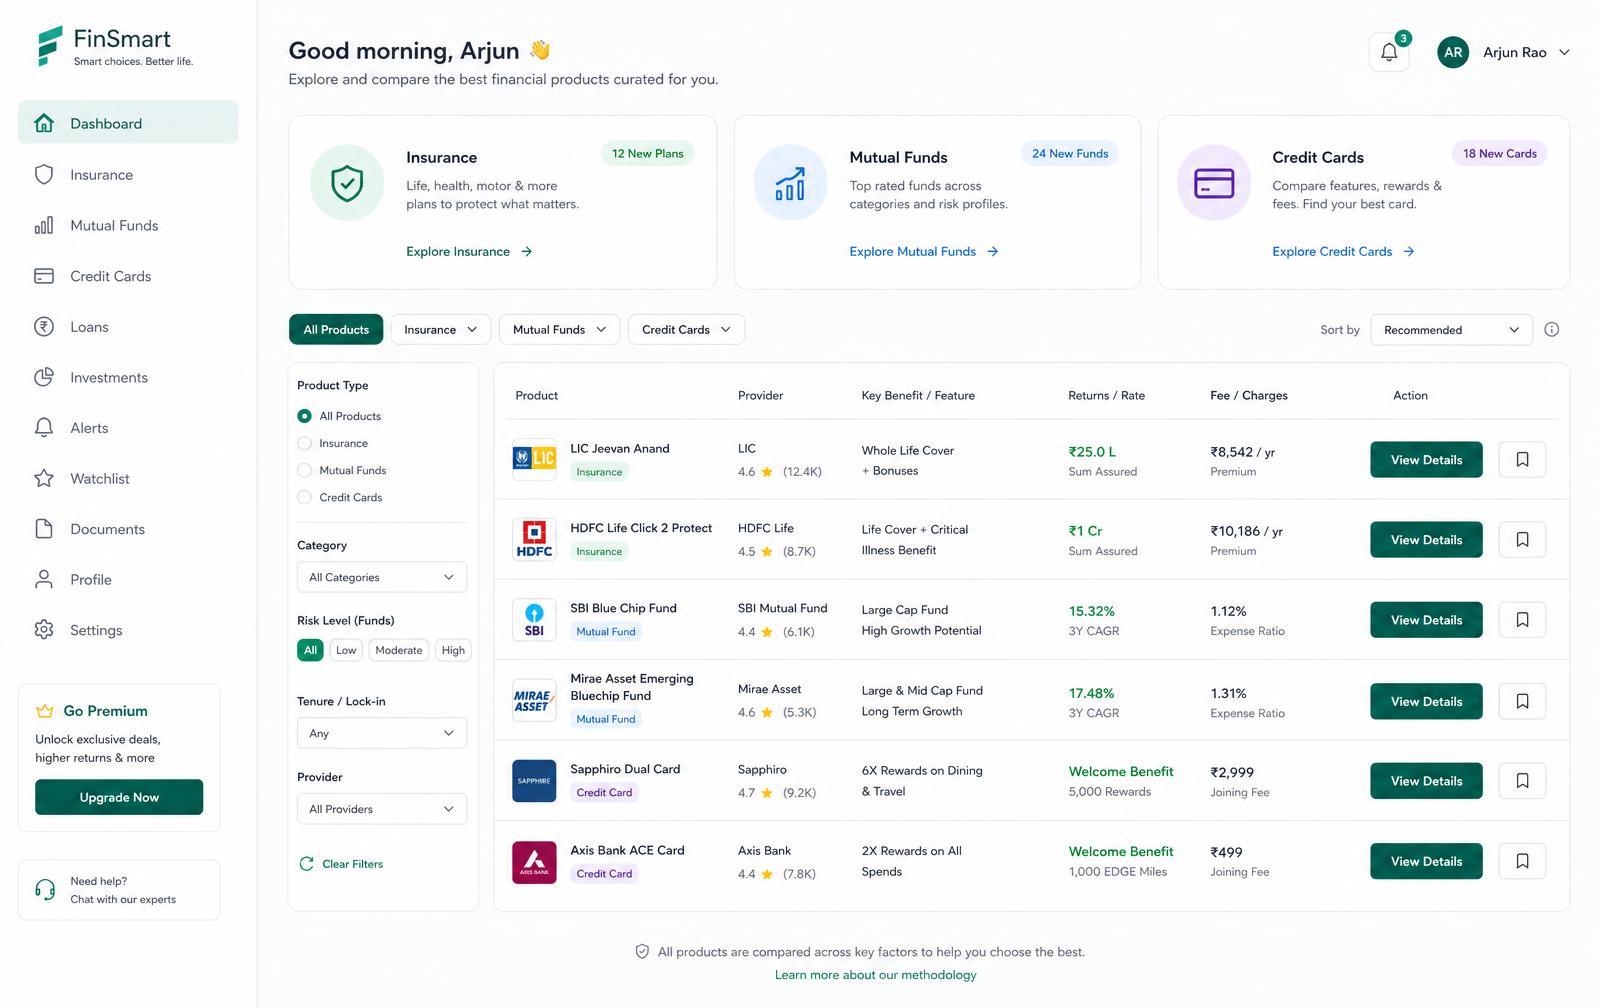Open notifications bell in header
This screenshot has height=1008, width=1600.
pos(1389,52)
